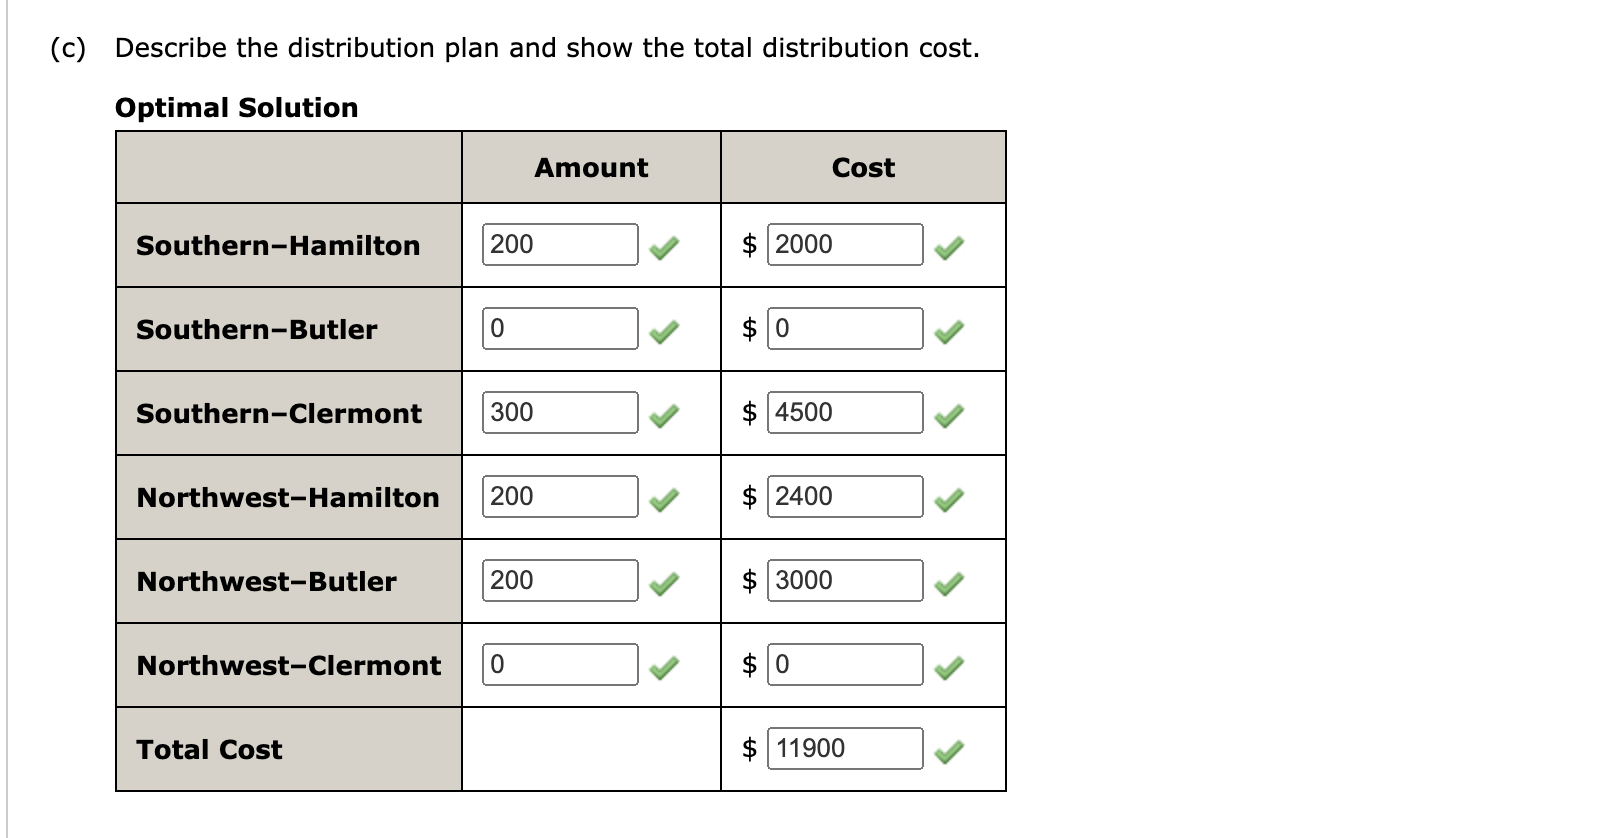Click the checkmark beside Northwest-Butler amount

[667, 580]
